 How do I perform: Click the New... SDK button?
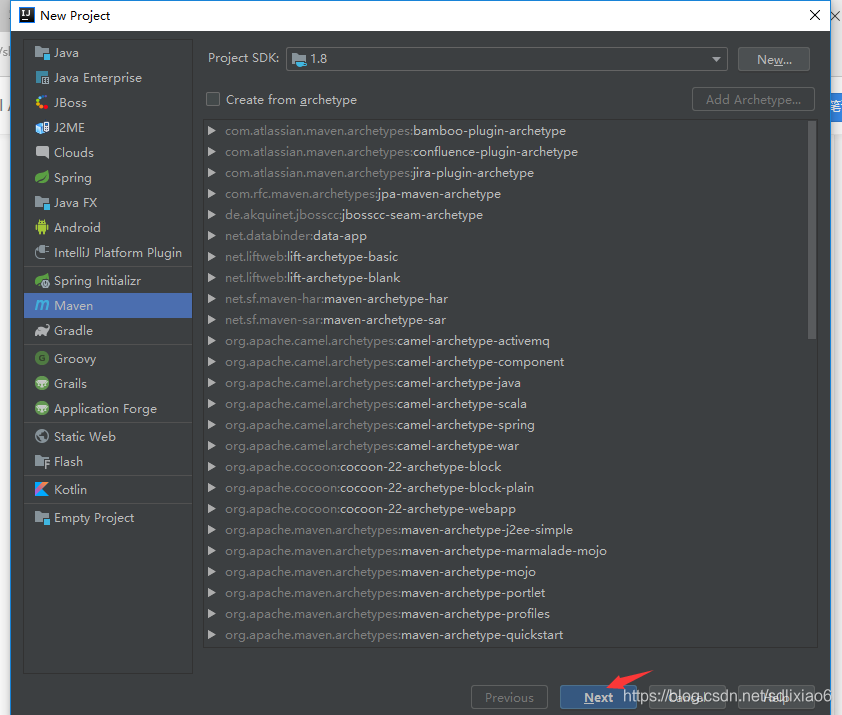[x=774, y=59]
